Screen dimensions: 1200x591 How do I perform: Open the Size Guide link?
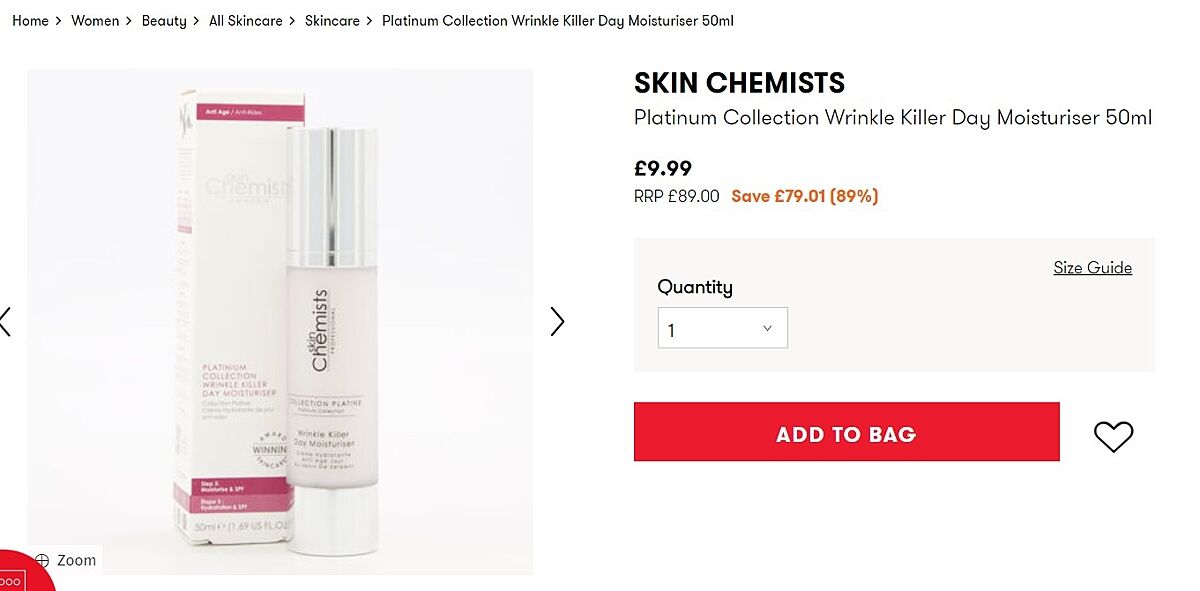[1092, 268]
